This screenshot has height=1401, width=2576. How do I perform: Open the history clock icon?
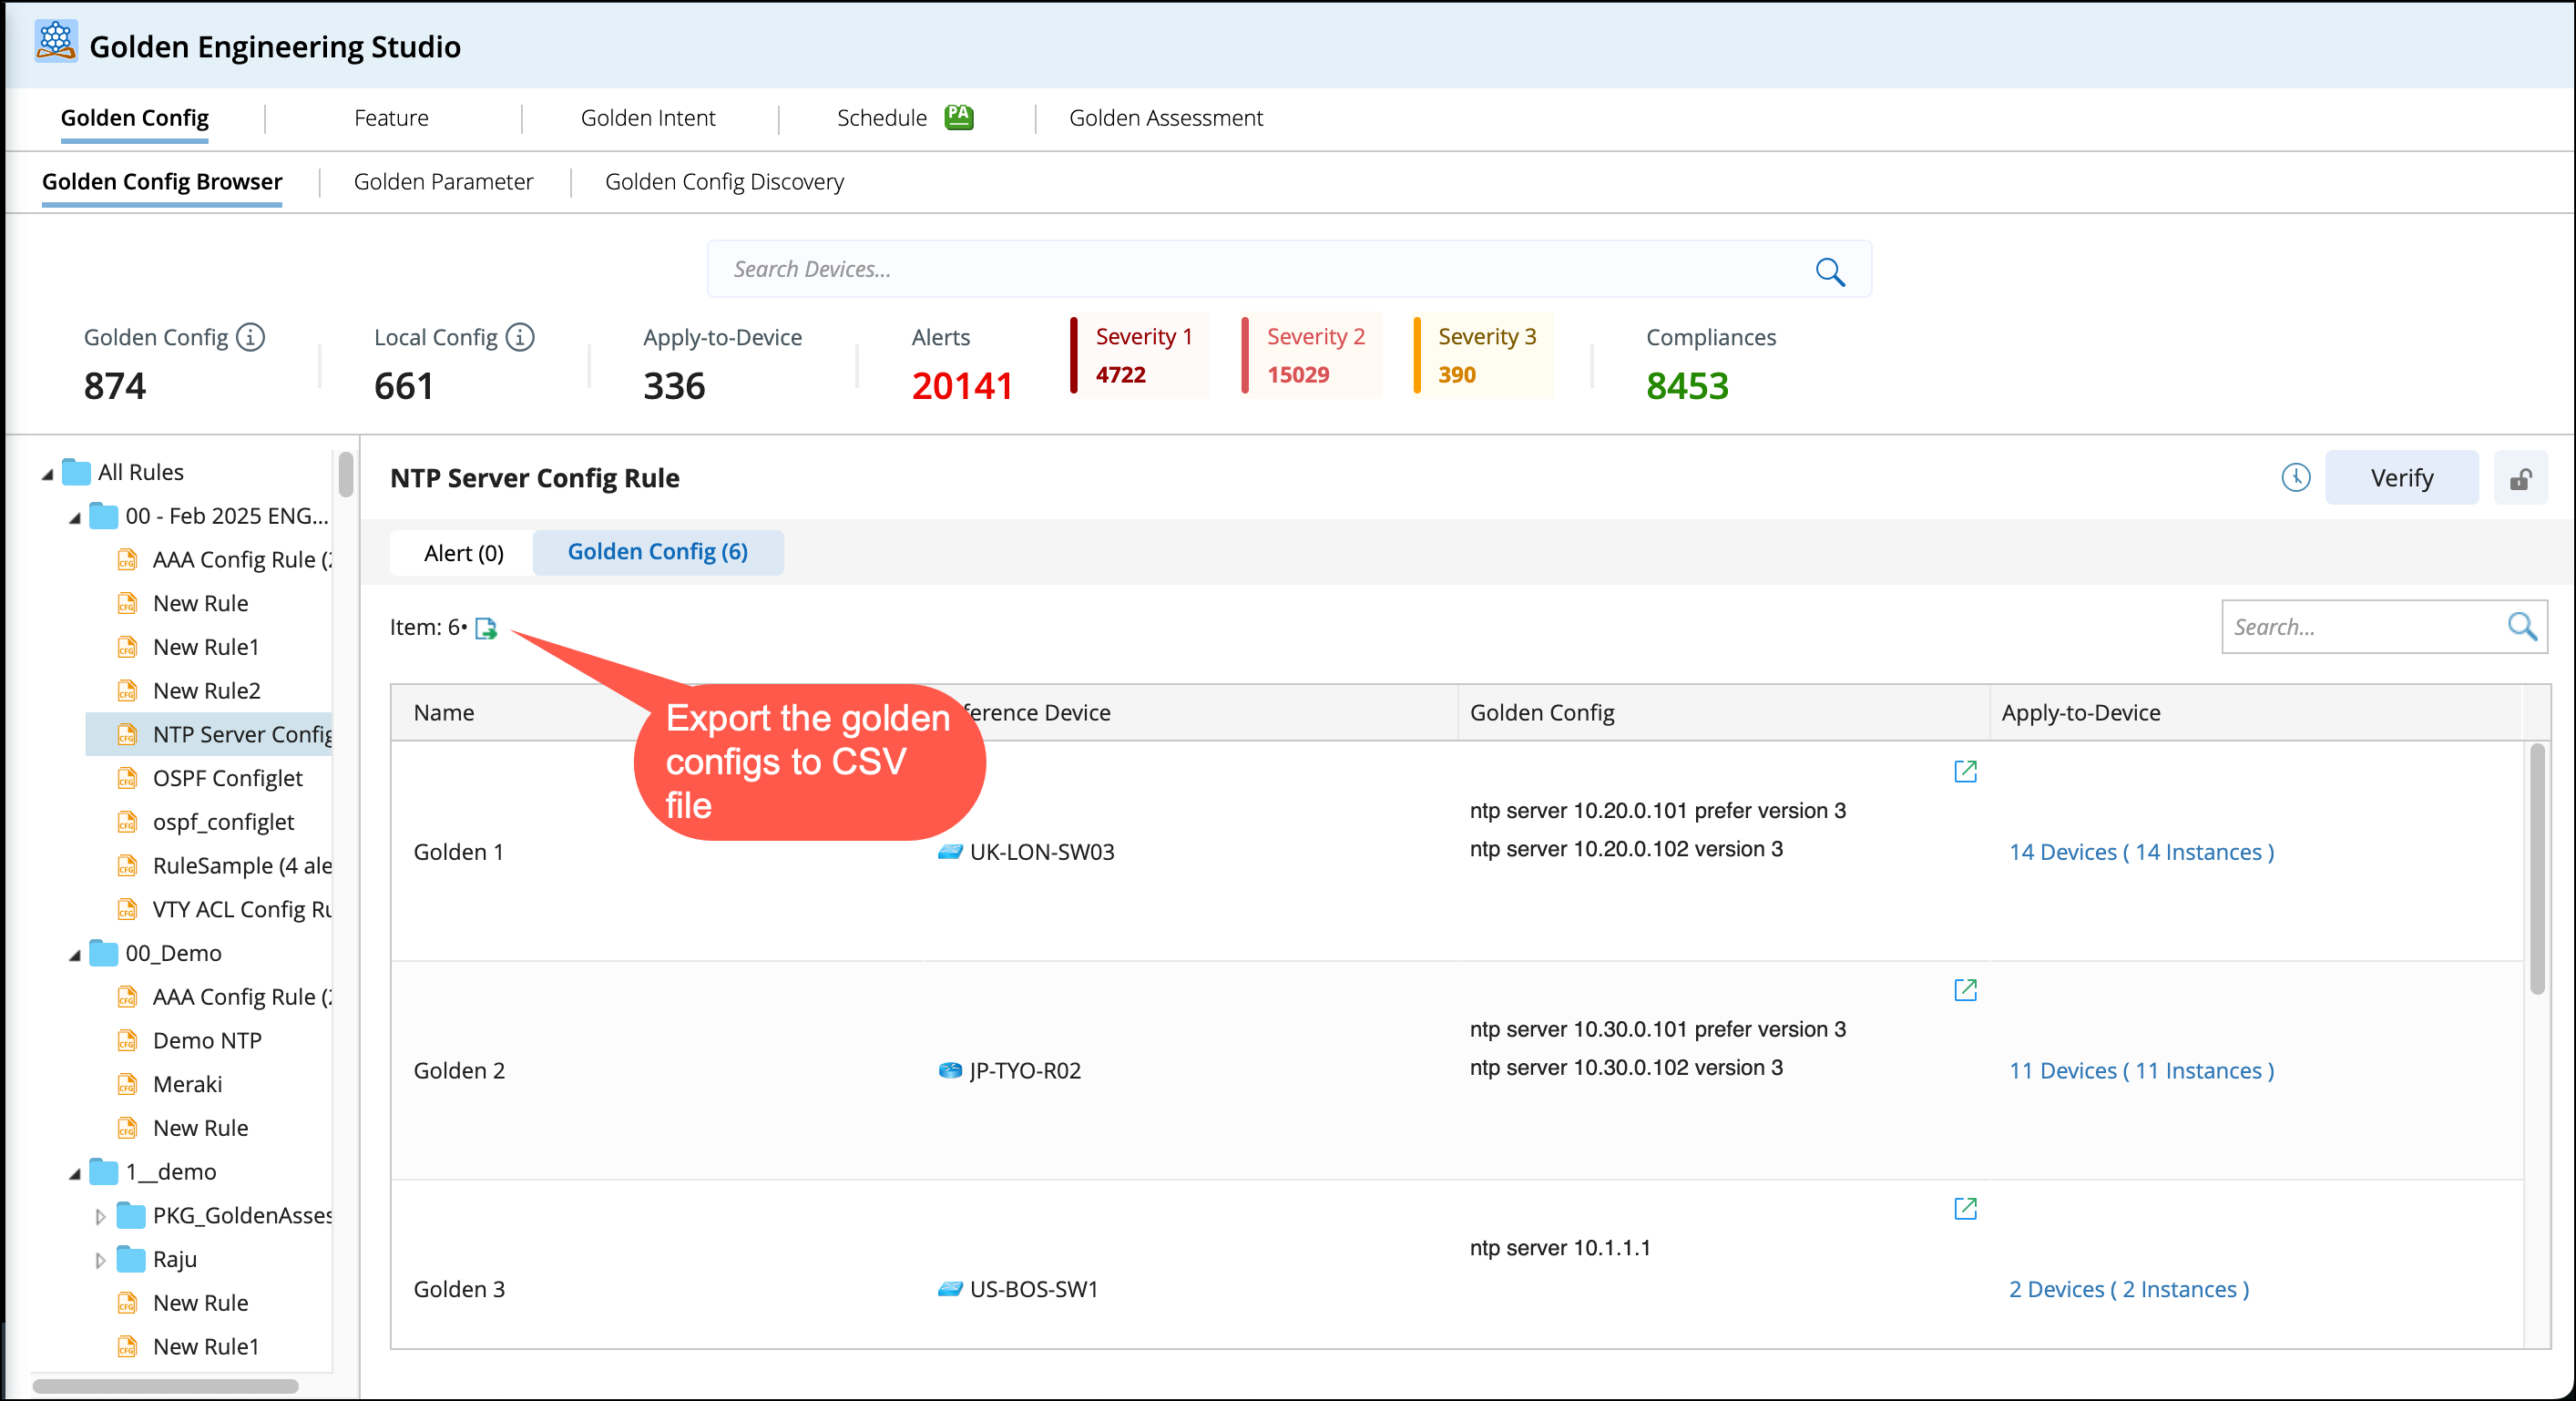click(2295, 478)
